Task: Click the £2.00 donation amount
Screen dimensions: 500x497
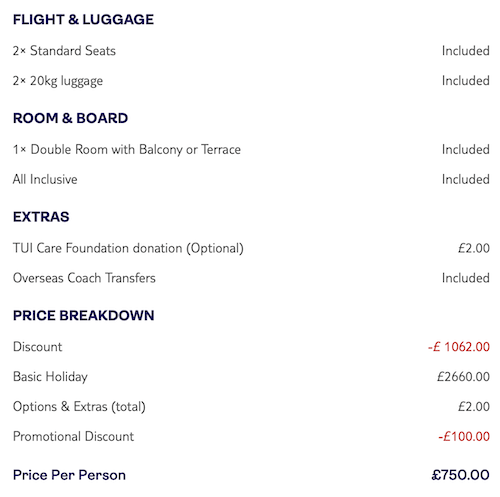Action: pyautogui.click(x=474, y=248)
